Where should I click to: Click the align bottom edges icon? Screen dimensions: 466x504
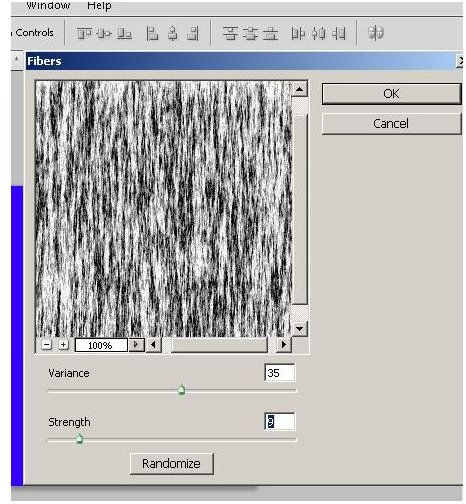(x=124, y=33)
